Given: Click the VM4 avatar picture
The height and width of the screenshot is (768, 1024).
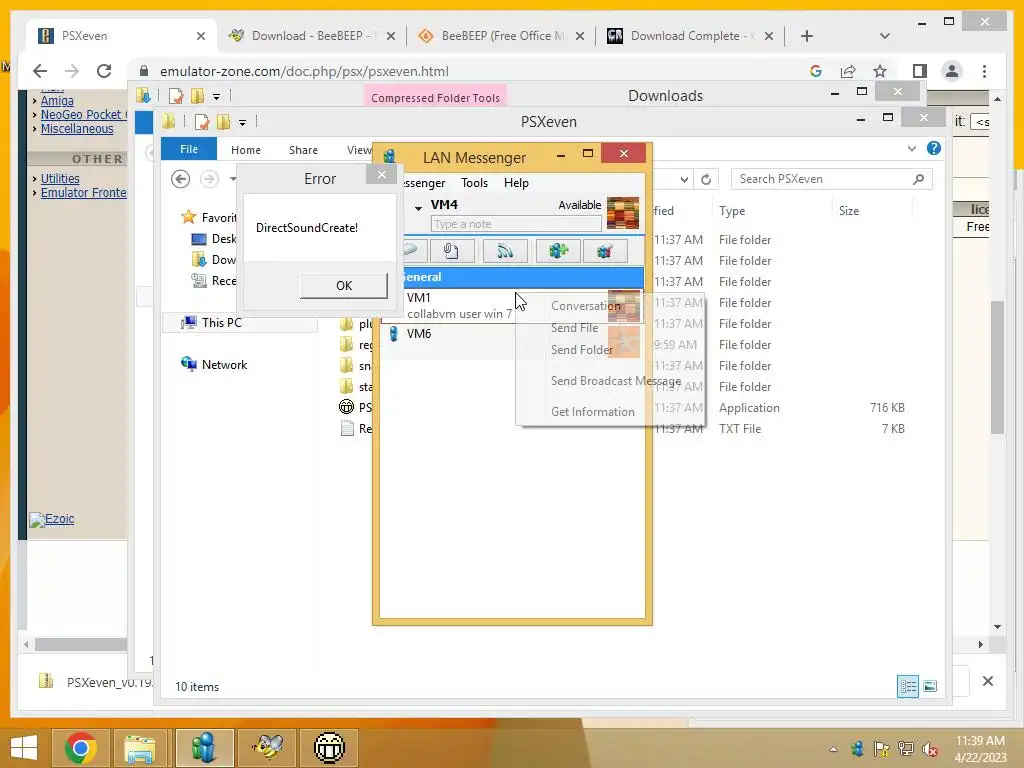Looking at the screenshot, I should click(622, 212).
